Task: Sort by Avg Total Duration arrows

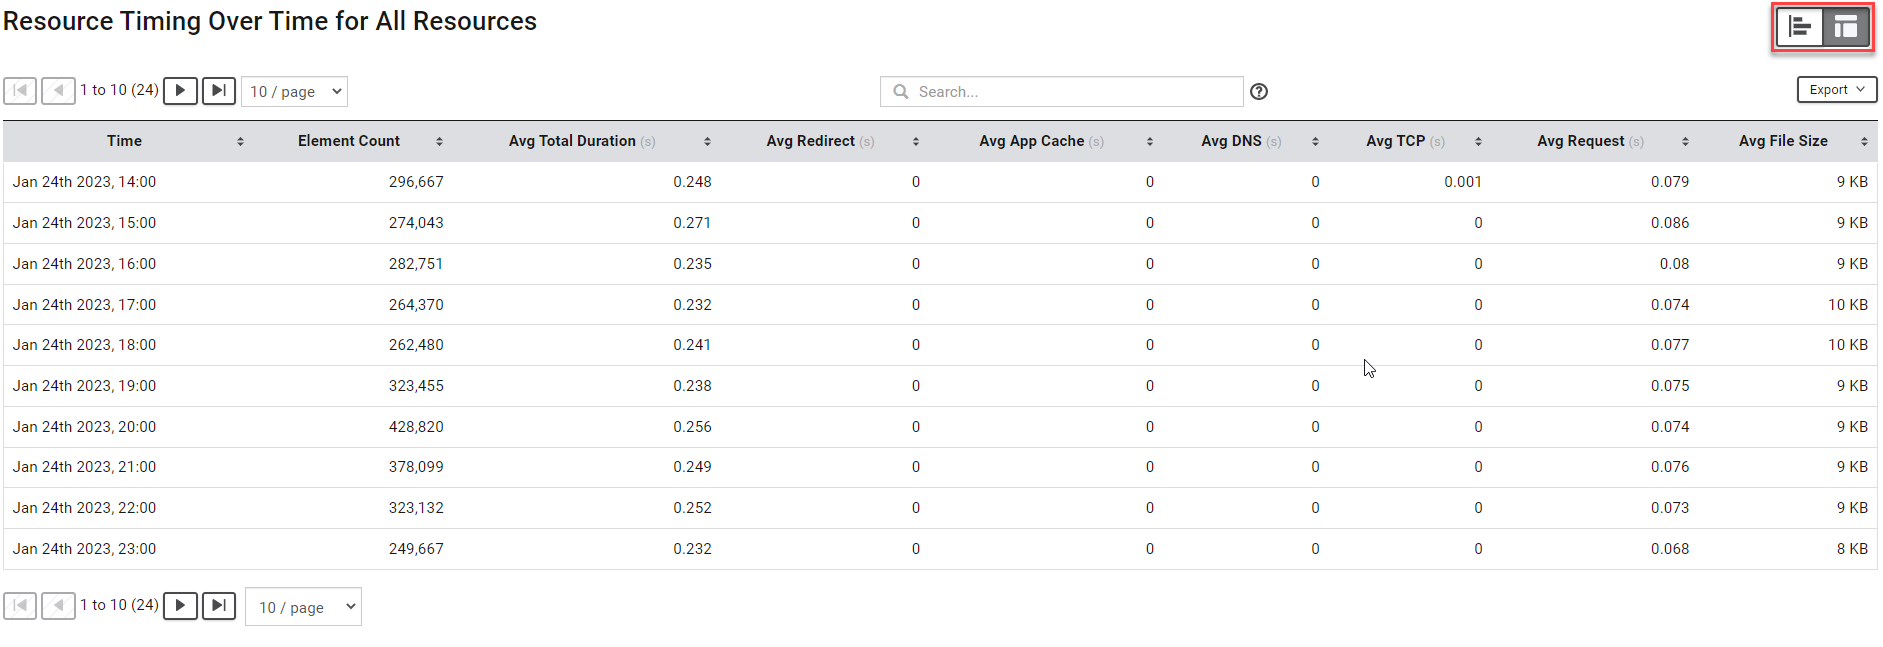Action: (707, 142)
